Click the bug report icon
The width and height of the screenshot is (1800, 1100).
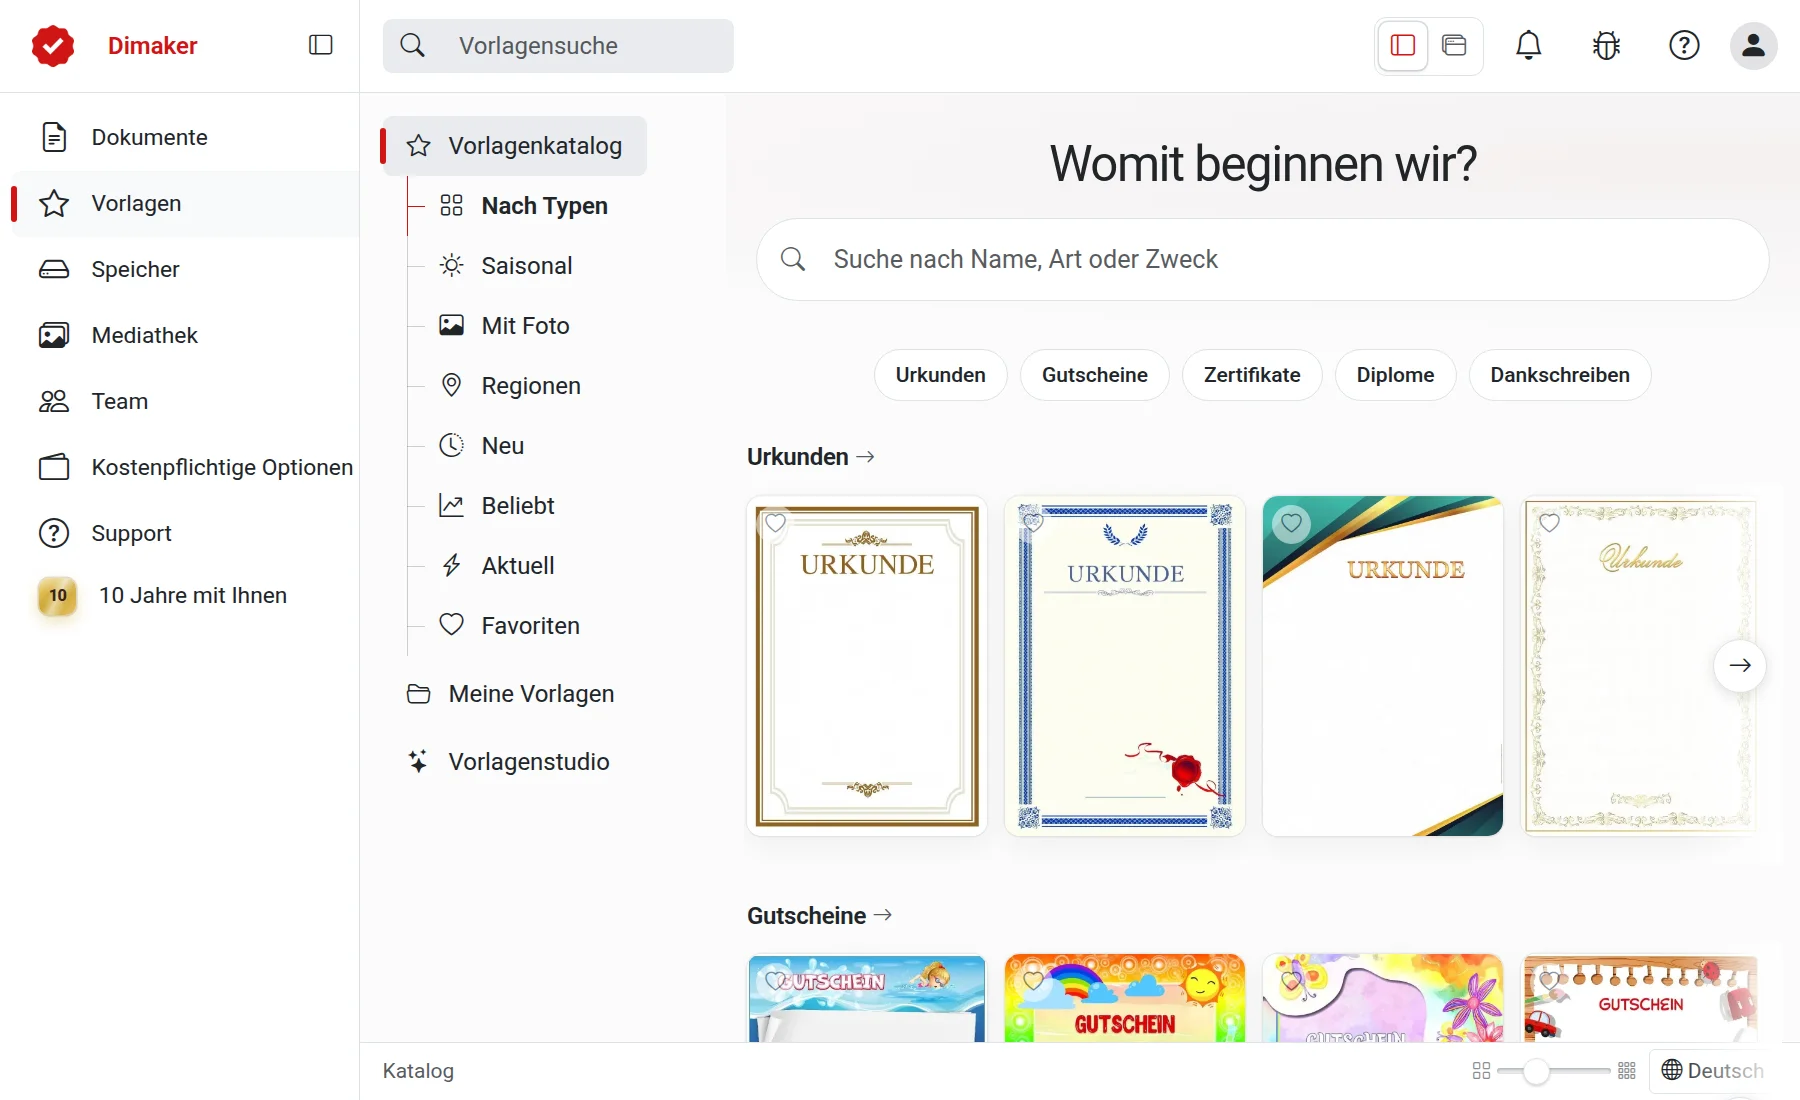[x=1606, y=45]
